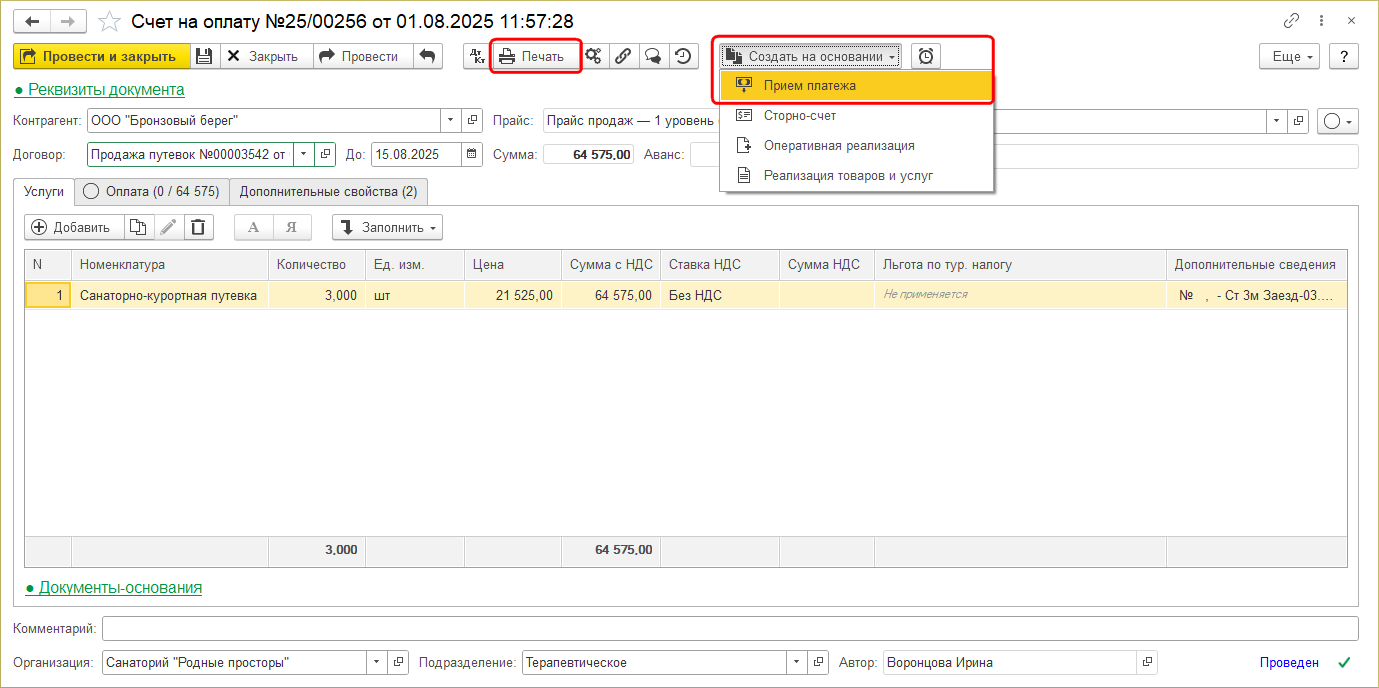Click into the Комментарий input field

coord(729,628)
